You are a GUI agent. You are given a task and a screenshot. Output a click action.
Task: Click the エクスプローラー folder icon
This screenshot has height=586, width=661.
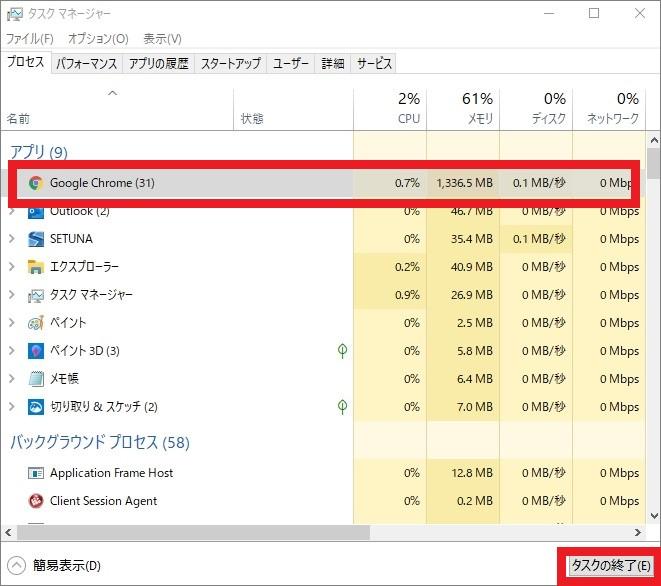[36, 267]
